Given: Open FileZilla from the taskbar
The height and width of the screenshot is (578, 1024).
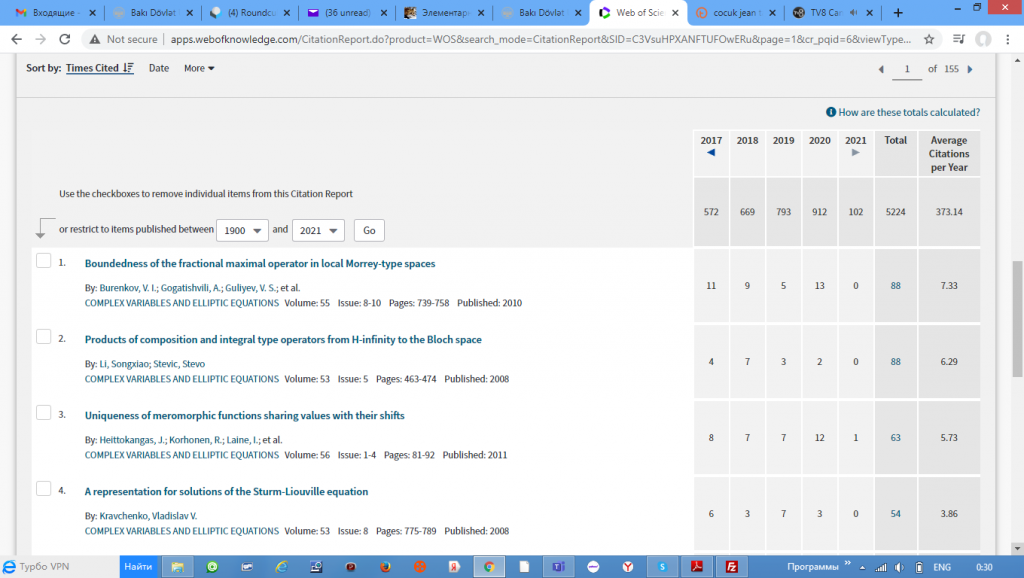Looking at the screenshot, I should click(732, 567).
